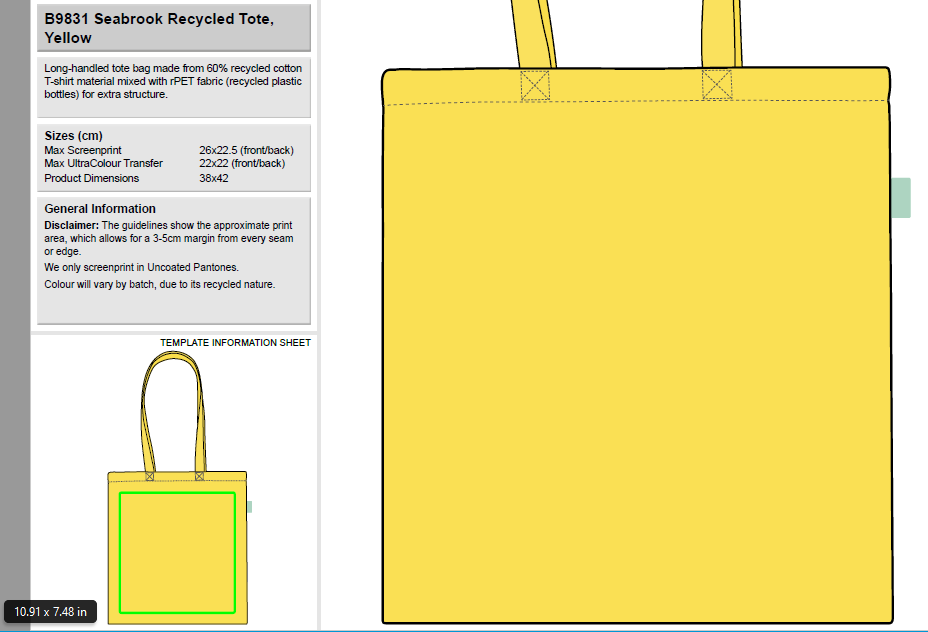Click the B9831 Seabrook Recycled Tote title
The width and height of the screenshot is (928, 632).
[159, 28]
